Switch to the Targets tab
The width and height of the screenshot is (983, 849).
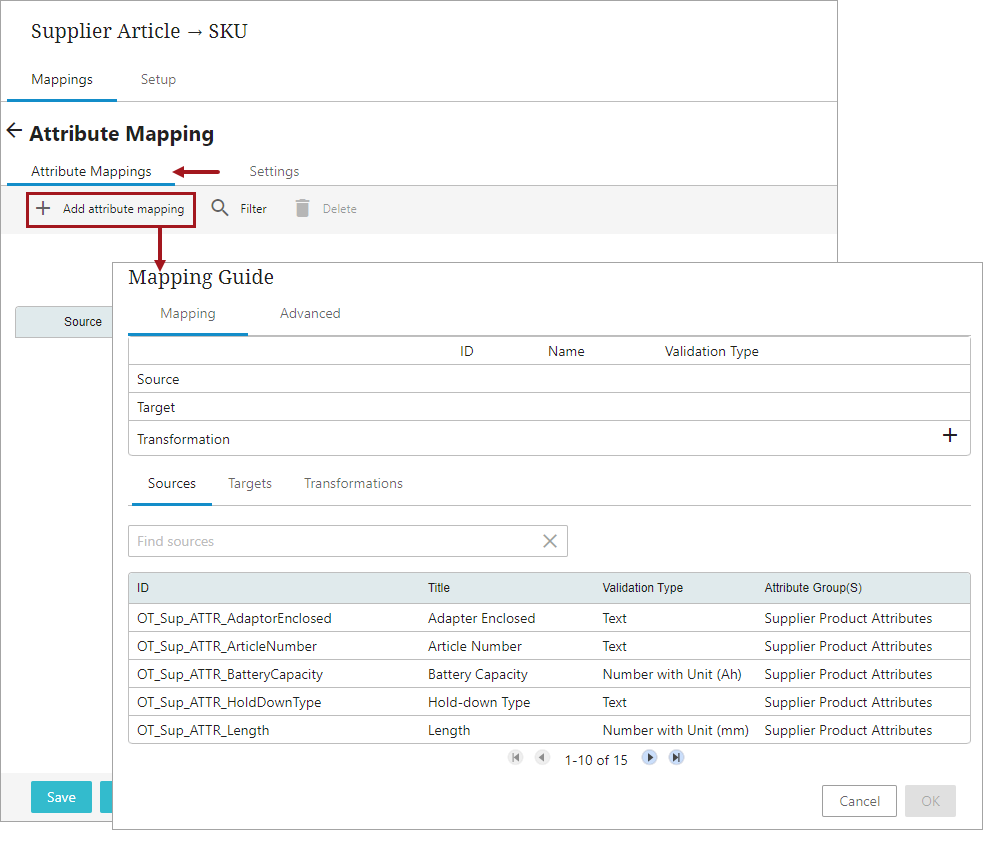click(x=250, y=483)
